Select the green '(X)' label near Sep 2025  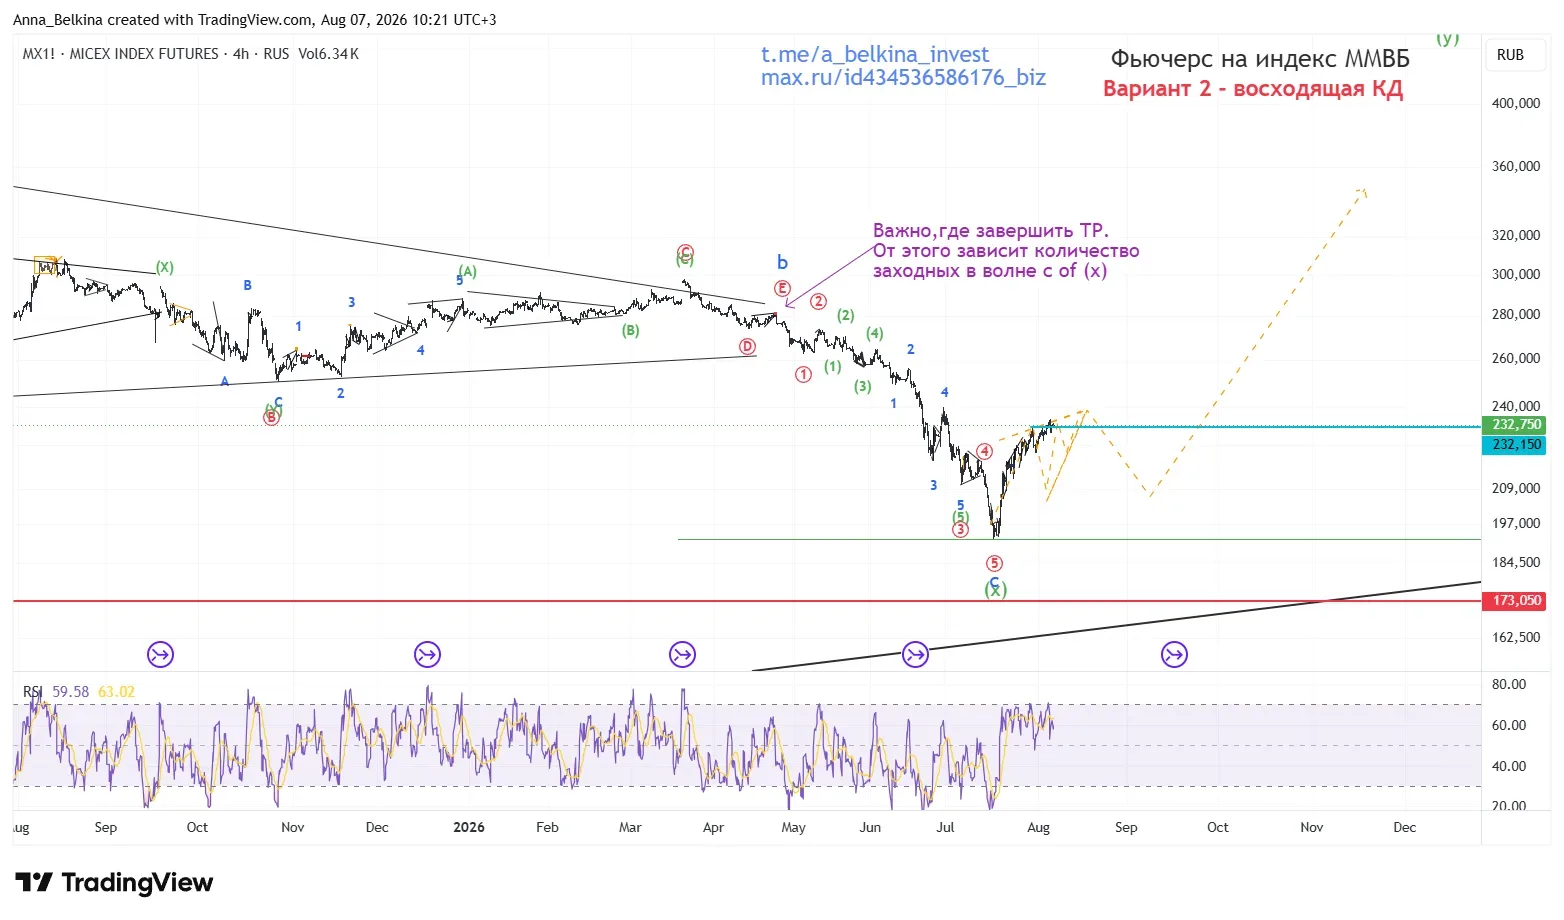(x=165, y=268)
